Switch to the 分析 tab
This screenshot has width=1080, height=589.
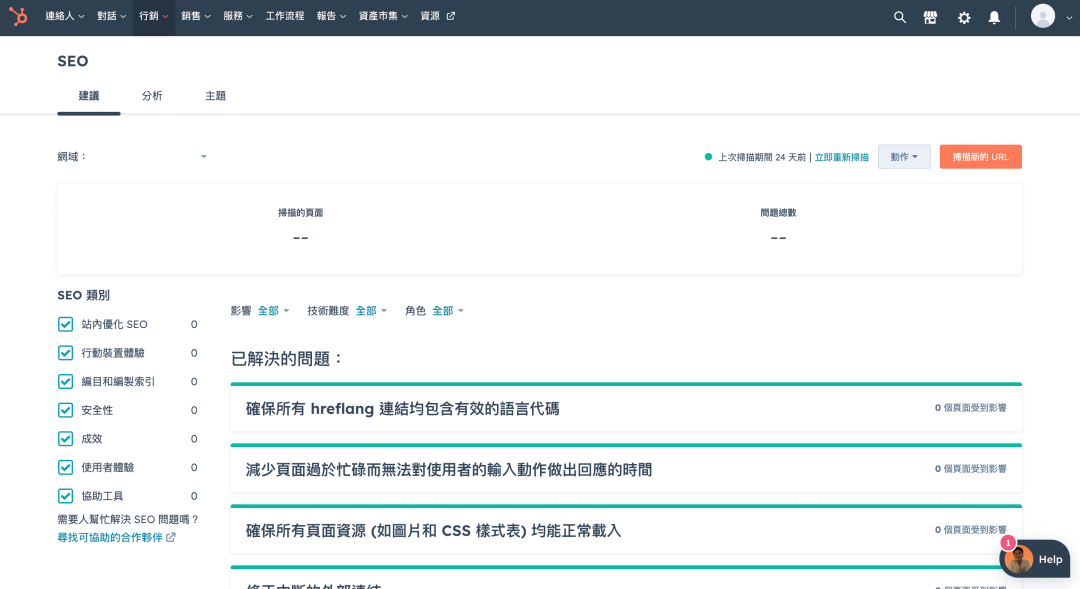point(152,96)
